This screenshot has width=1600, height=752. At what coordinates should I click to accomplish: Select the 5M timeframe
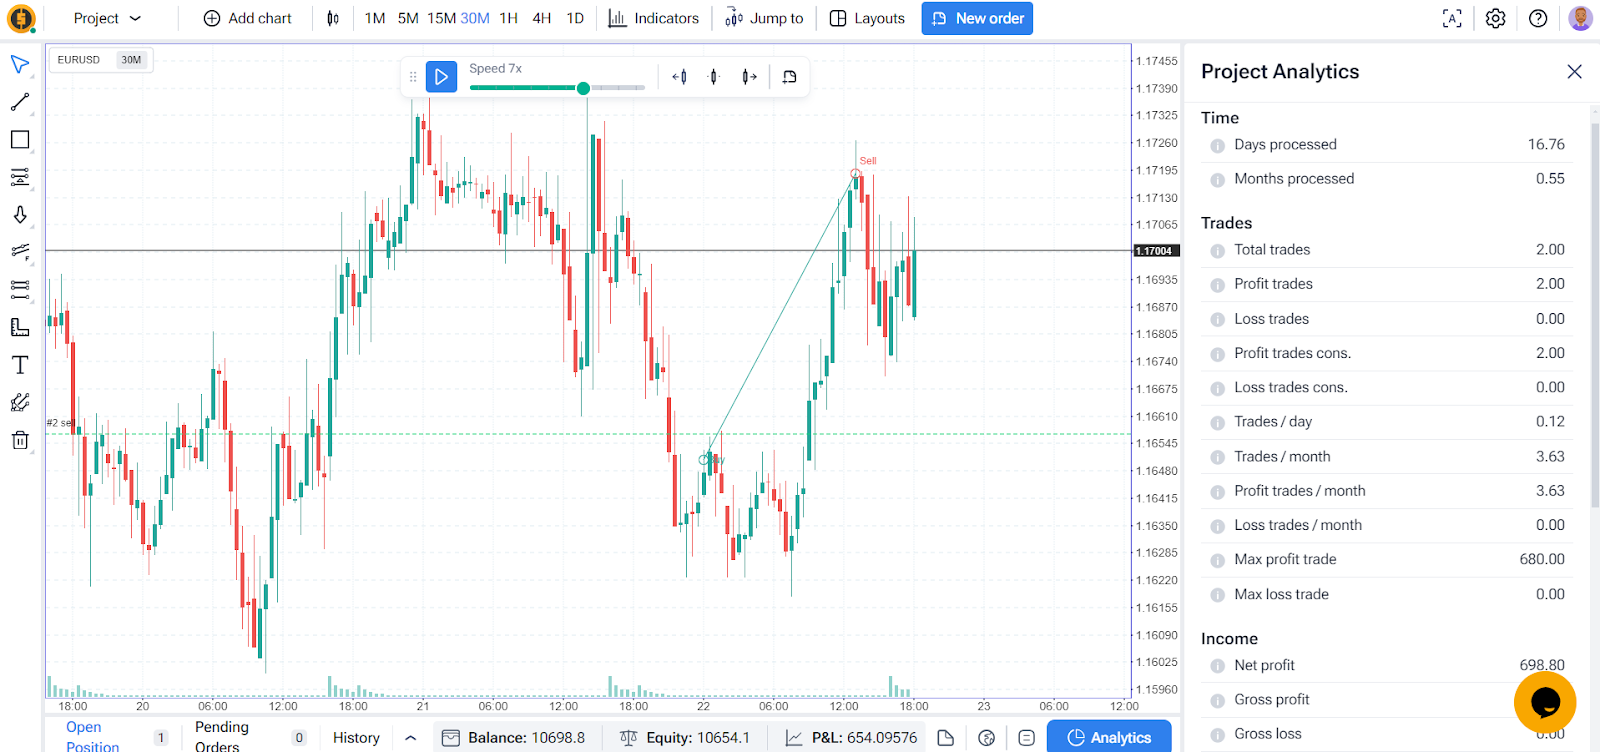coord(408,18)
